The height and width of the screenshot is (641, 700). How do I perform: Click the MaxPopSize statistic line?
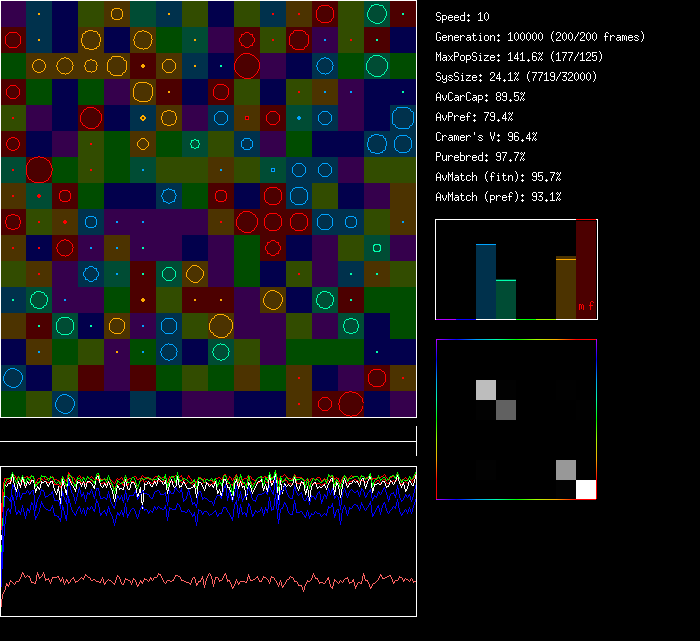[519, 57]
